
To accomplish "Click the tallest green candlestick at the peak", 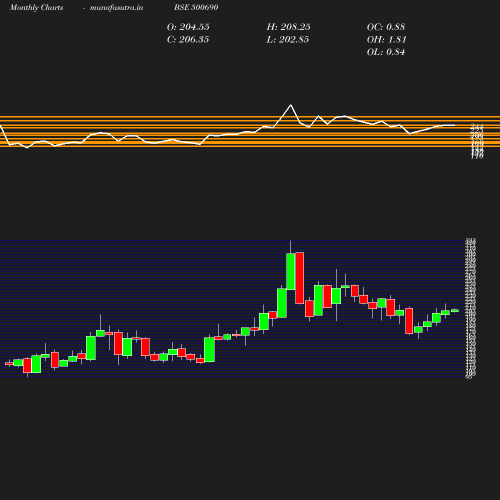I will click(291, 271).
